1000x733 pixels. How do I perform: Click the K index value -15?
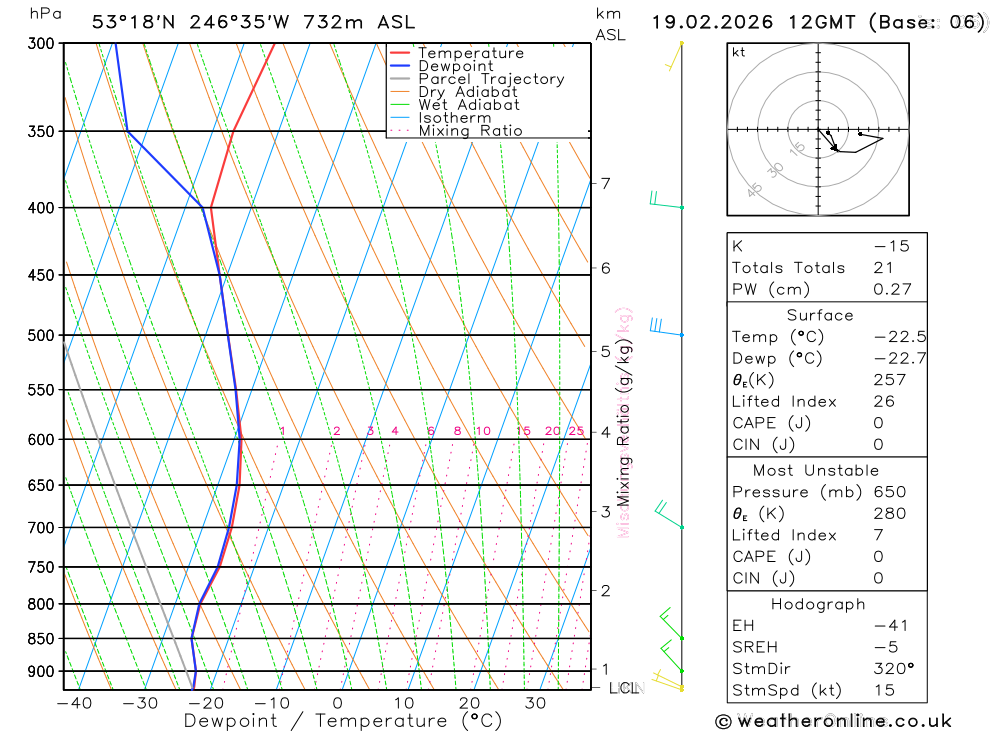[892, 246]
